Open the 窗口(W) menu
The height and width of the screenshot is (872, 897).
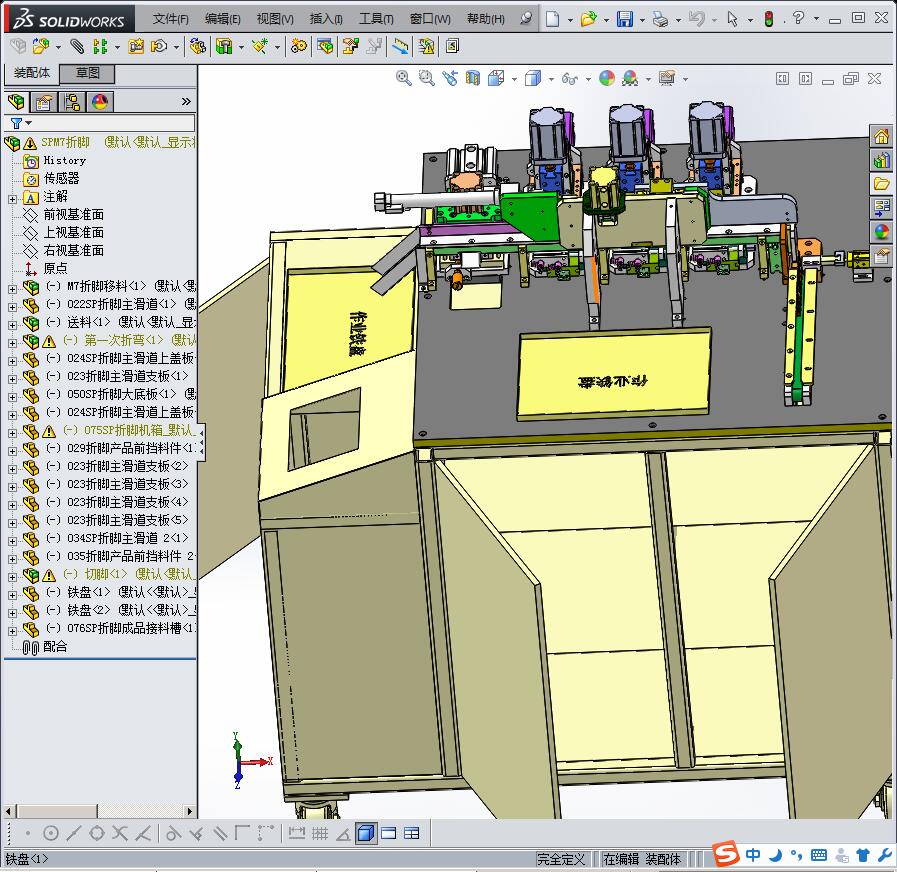(430, 19)
